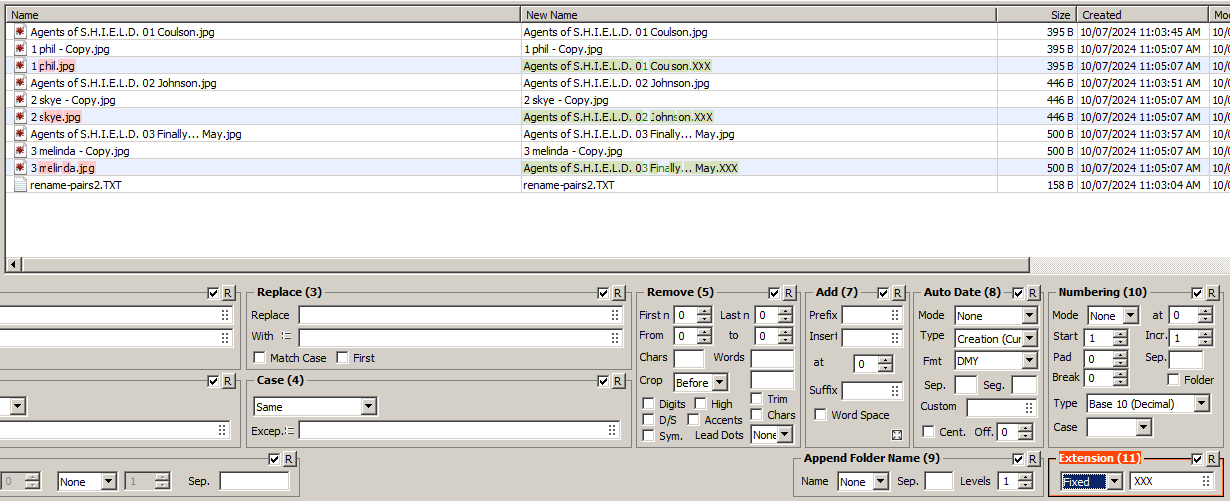
Task: Open the Numbering Mode dropdown
Action: point(1113,315)
